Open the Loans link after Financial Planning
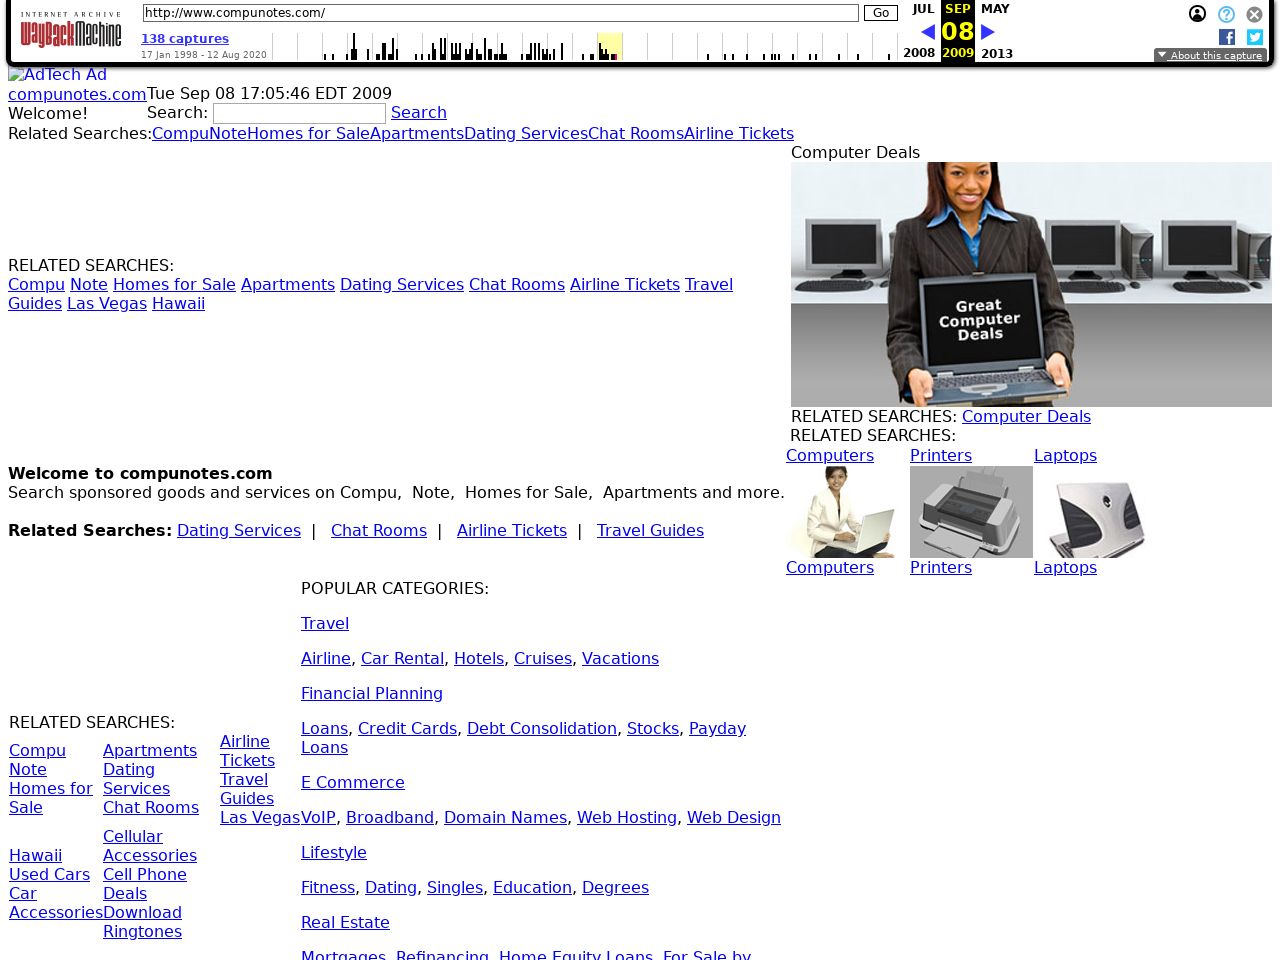Viewport: 1280px width, 960px height. point(324,729)
